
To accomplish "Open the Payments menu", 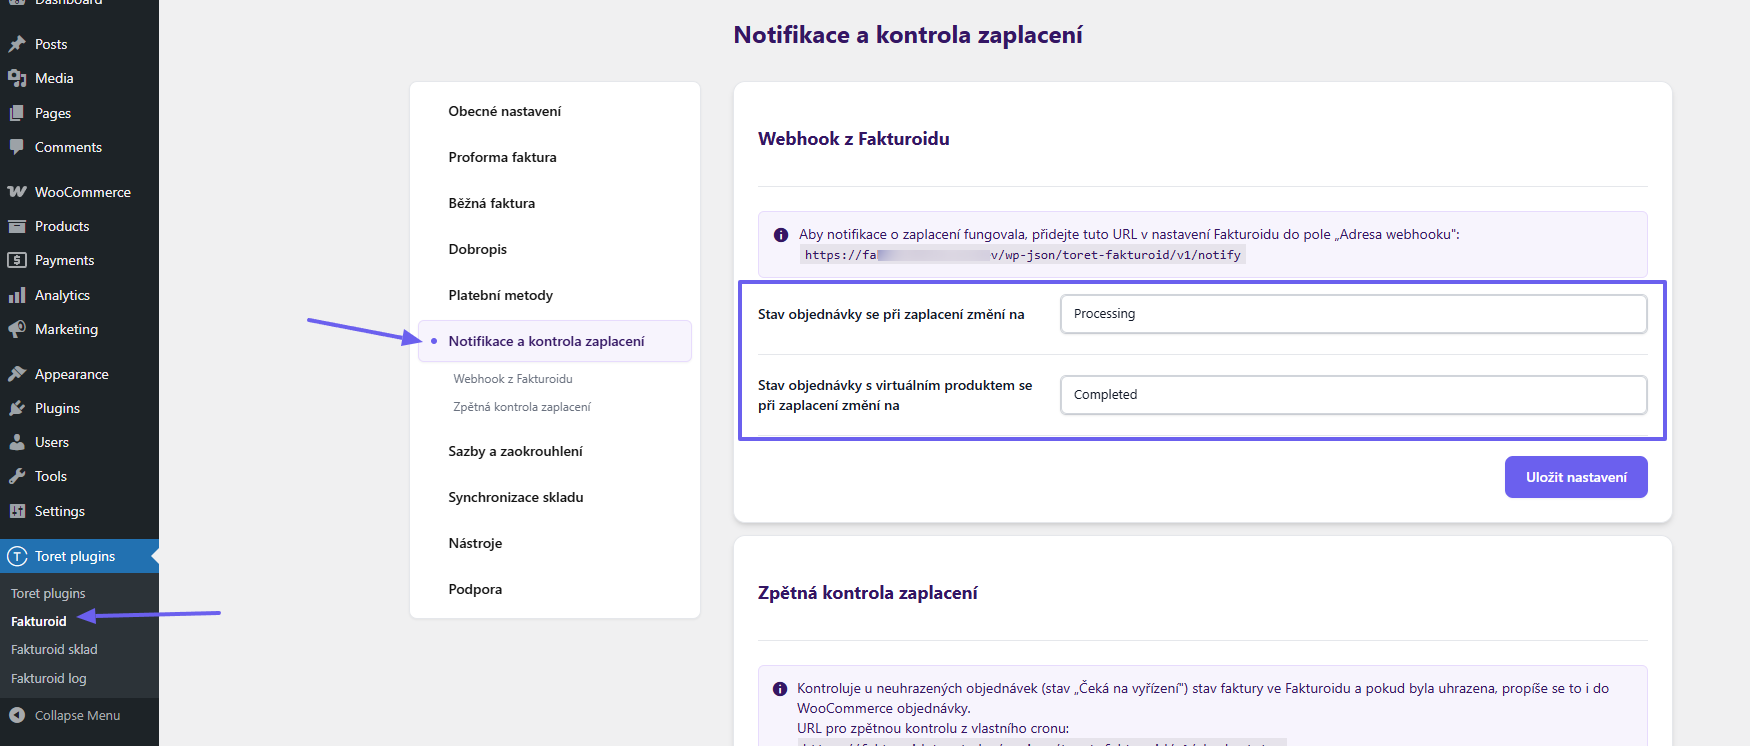I will coord(79,260).
